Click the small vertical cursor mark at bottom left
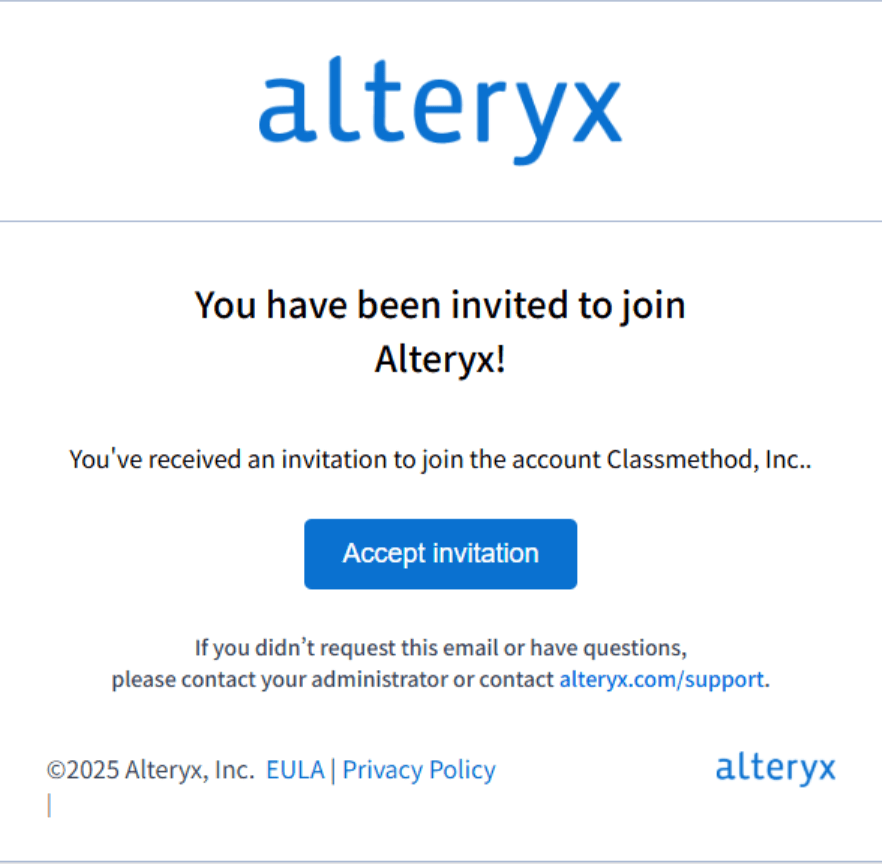Viewport: 882px width, 864px height. pyautogui.click(x=49, y=806)
